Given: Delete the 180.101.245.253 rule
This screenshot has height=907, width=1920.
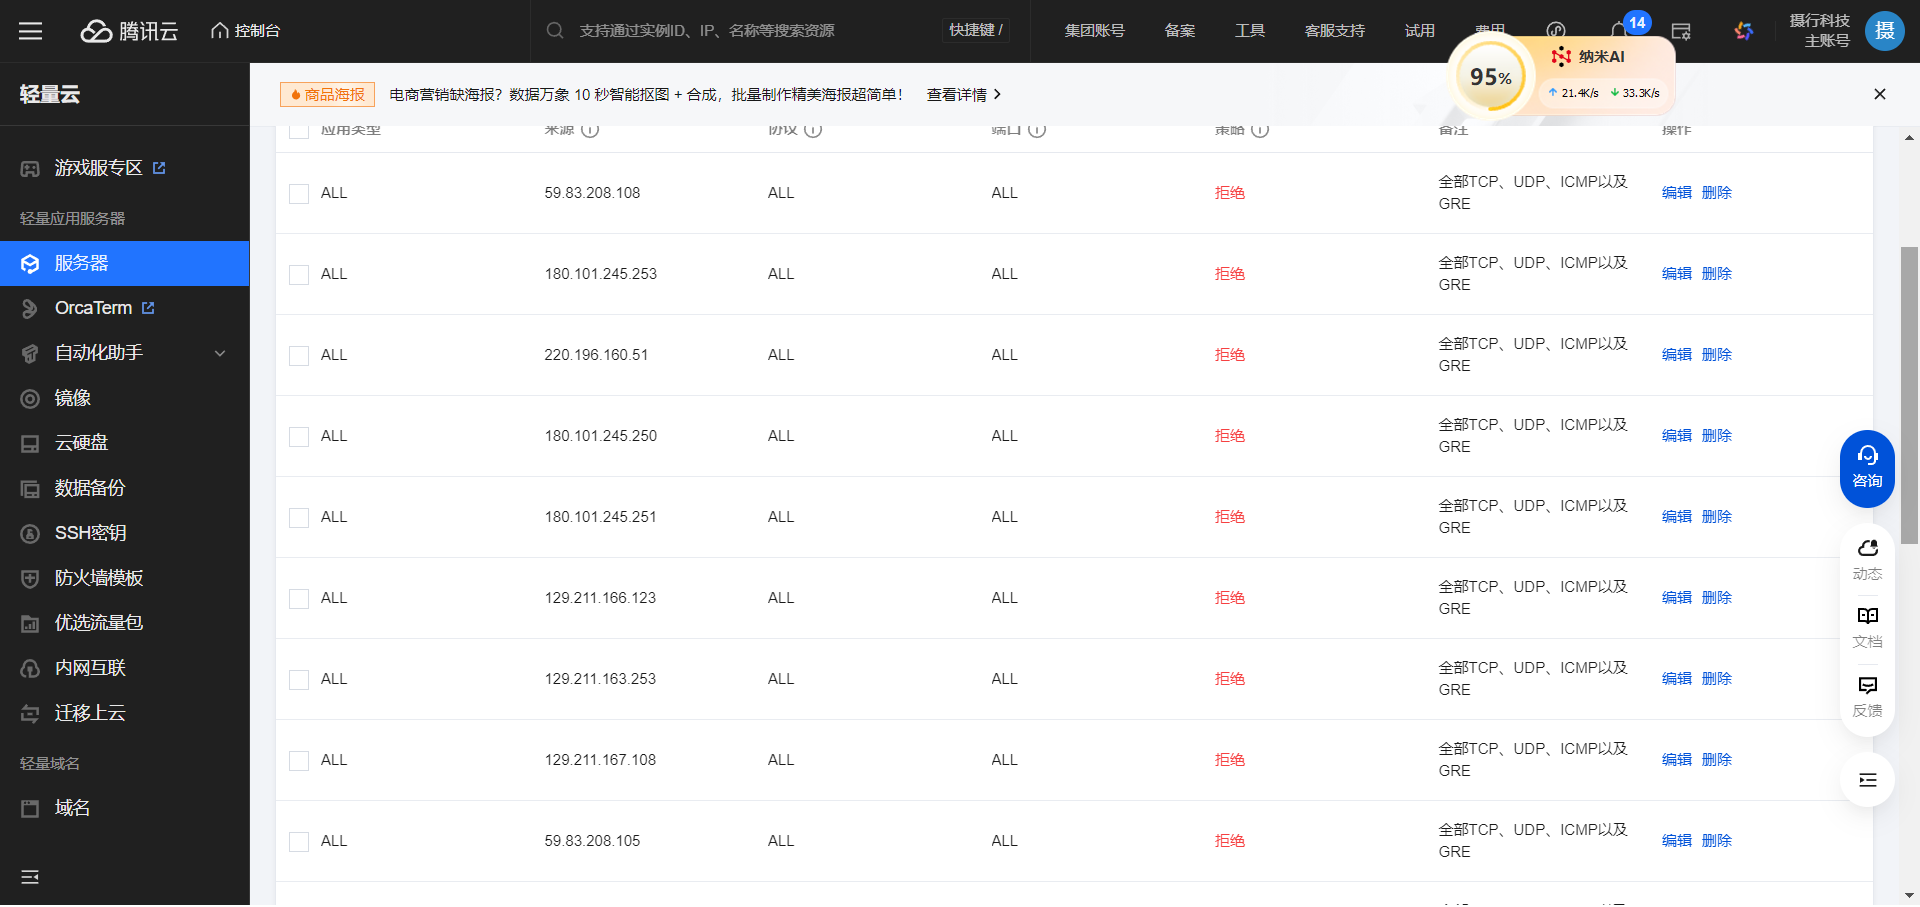Looking at the screenshot, I should pos(1716,274).
